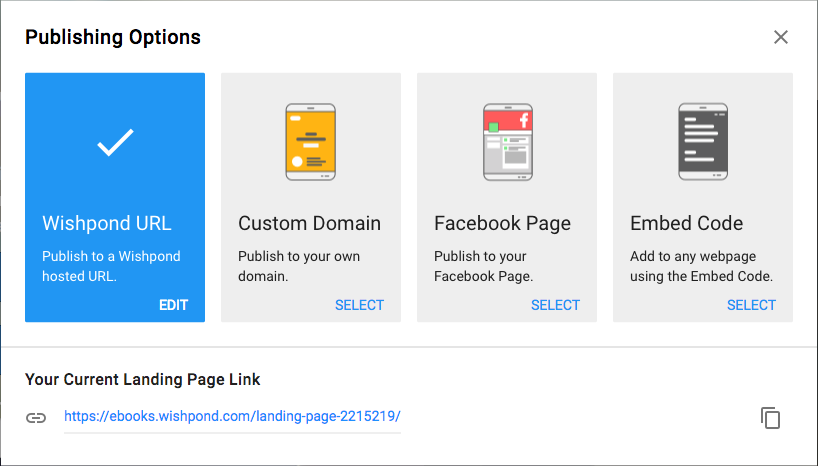Choose SELECT under Custom Domain

coord(359,305)
